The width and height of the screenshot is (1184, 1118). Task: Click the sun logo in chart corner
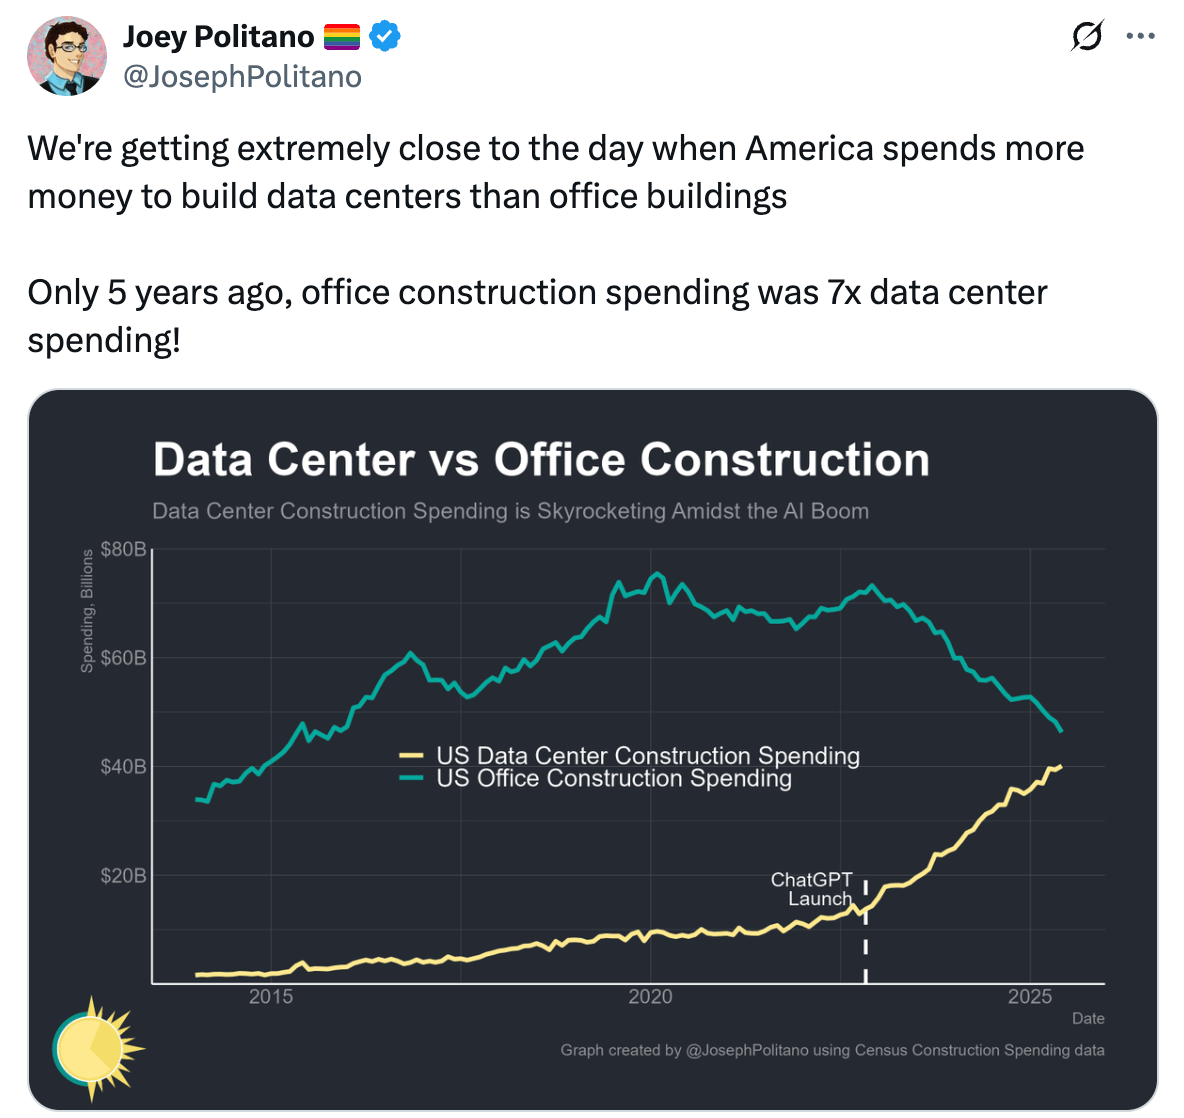[98, 1049]
